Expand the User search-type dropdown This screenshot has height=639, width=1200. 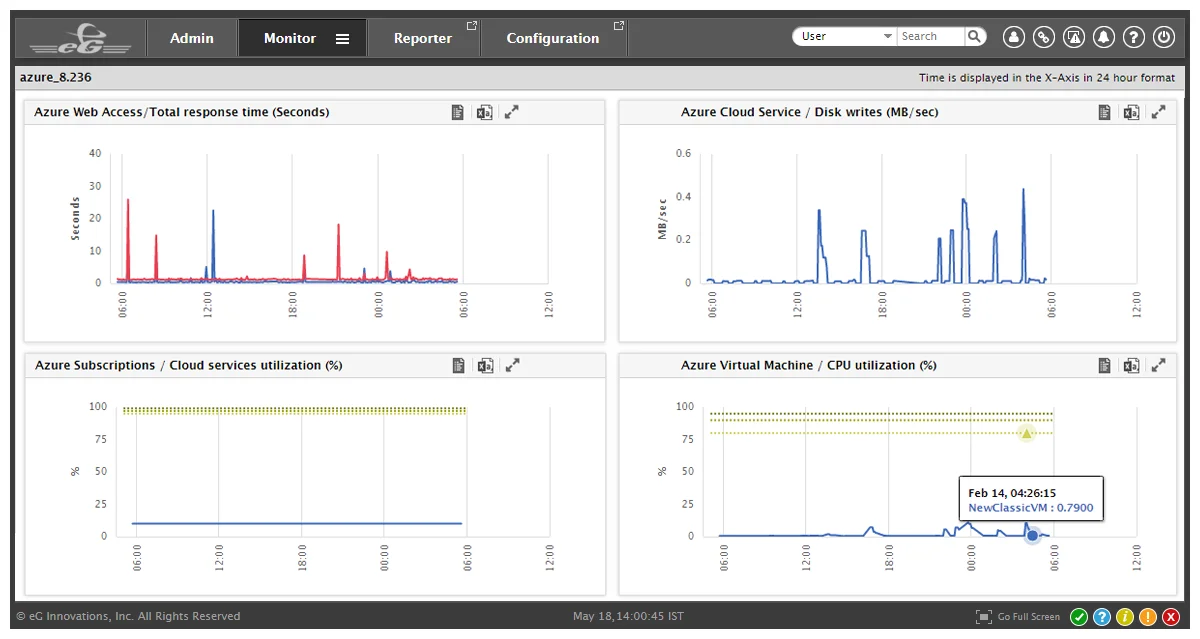coord(845,36)
